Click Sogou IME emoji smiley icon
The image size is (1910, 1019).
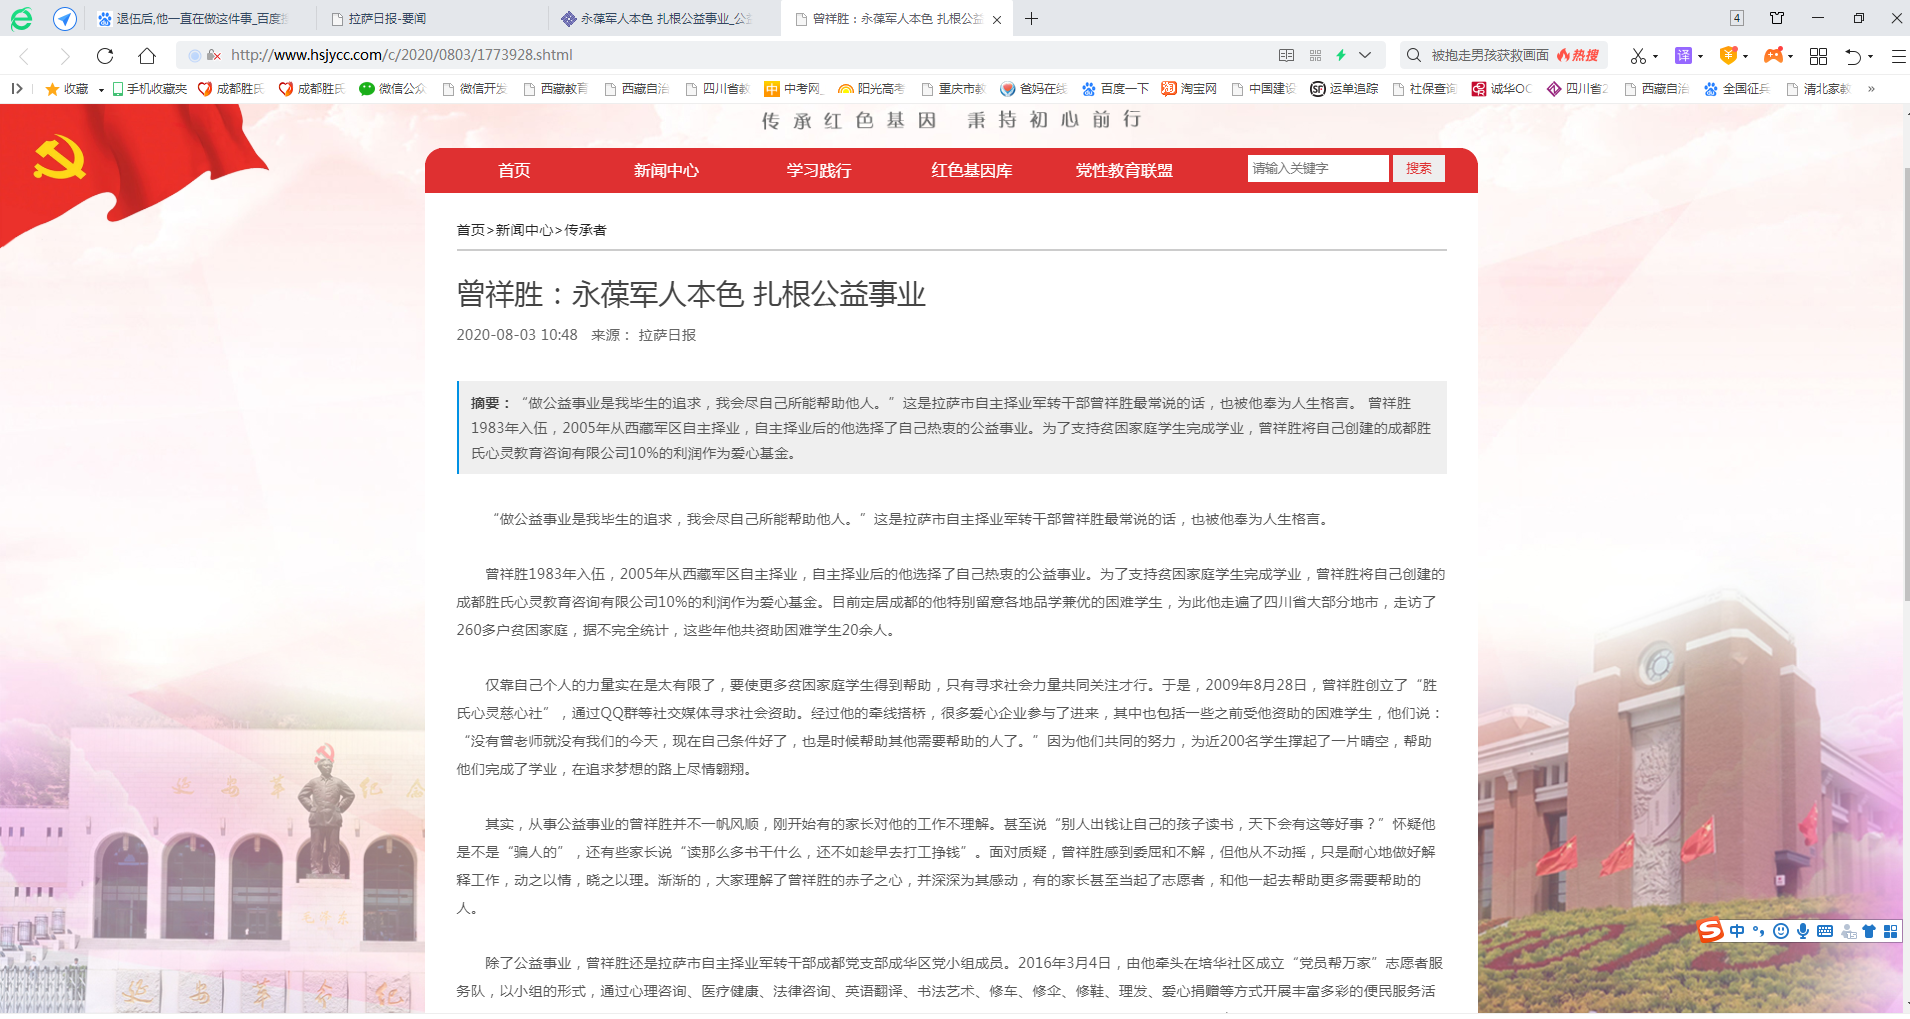pos(1780,931)
